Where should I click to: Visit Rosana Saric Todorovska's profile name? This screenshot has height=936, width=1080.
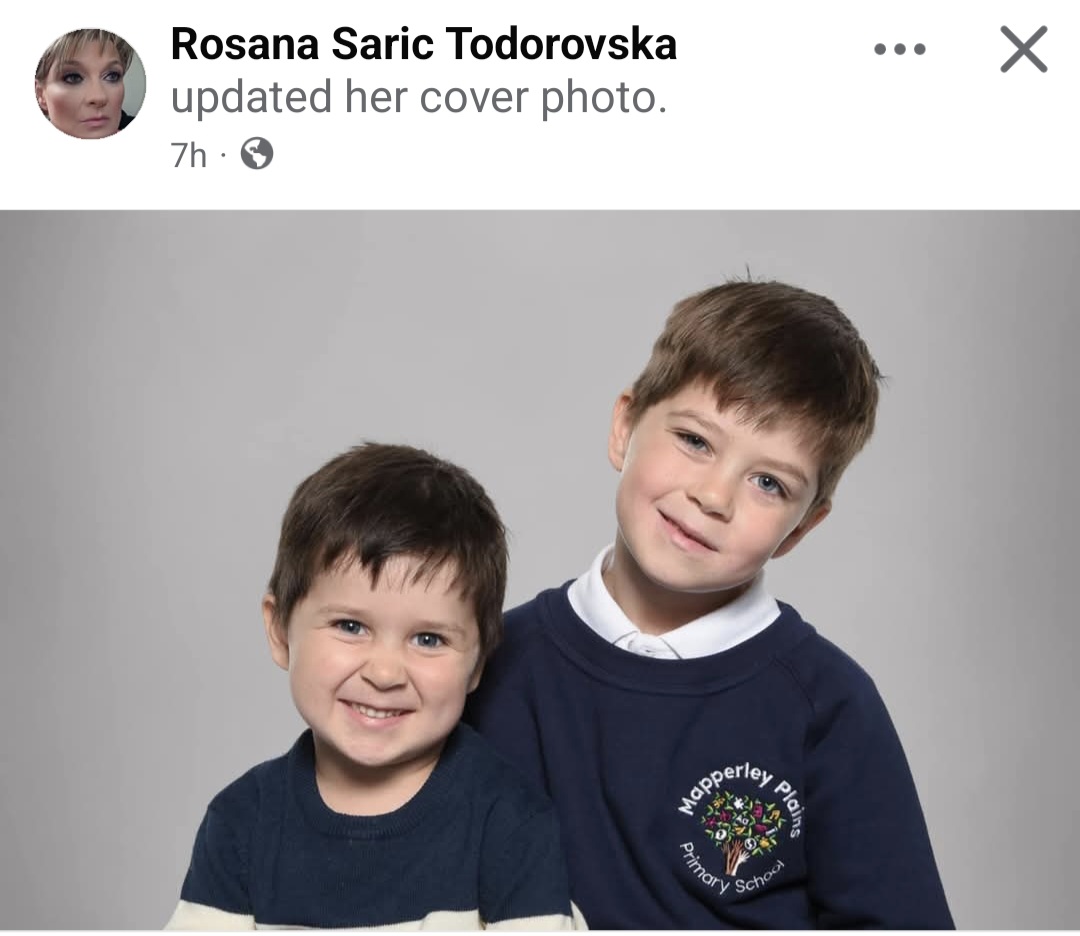pos(424,44)
